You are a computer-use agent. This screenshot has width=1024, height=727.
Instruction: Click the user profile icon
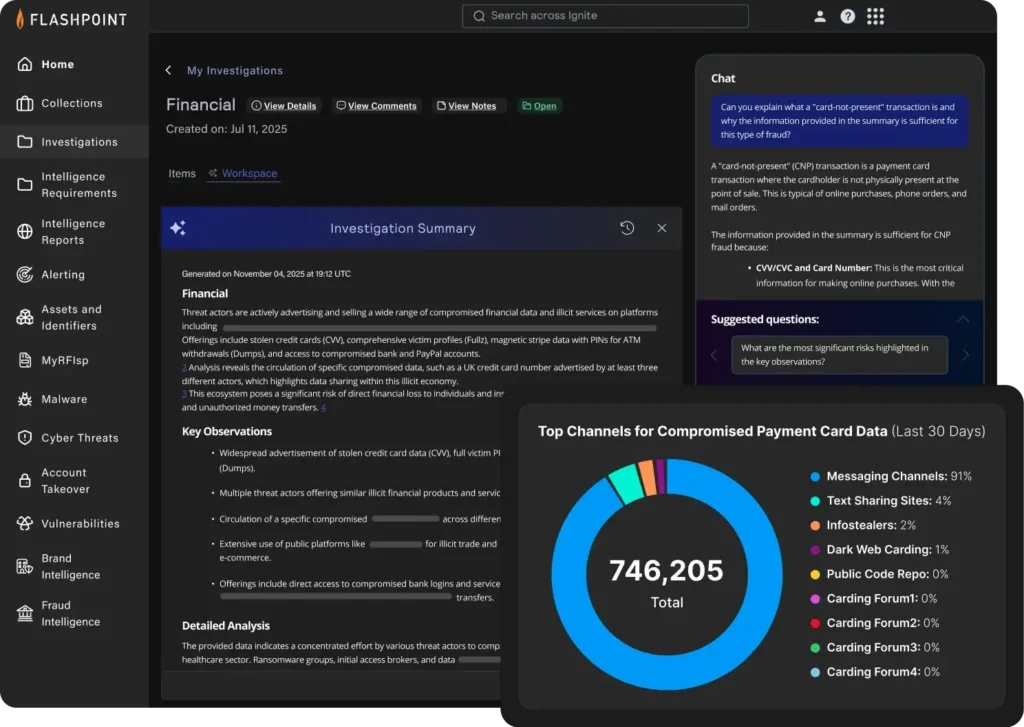click(820, 16)
